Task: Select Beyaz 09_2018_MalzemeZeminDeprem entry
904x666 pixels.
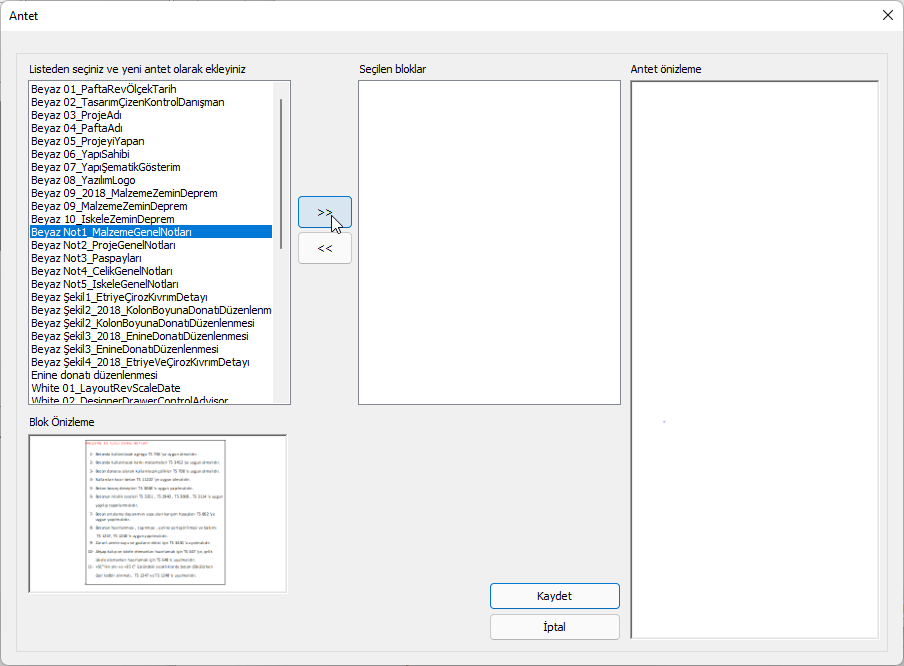Action: point(150,193)
